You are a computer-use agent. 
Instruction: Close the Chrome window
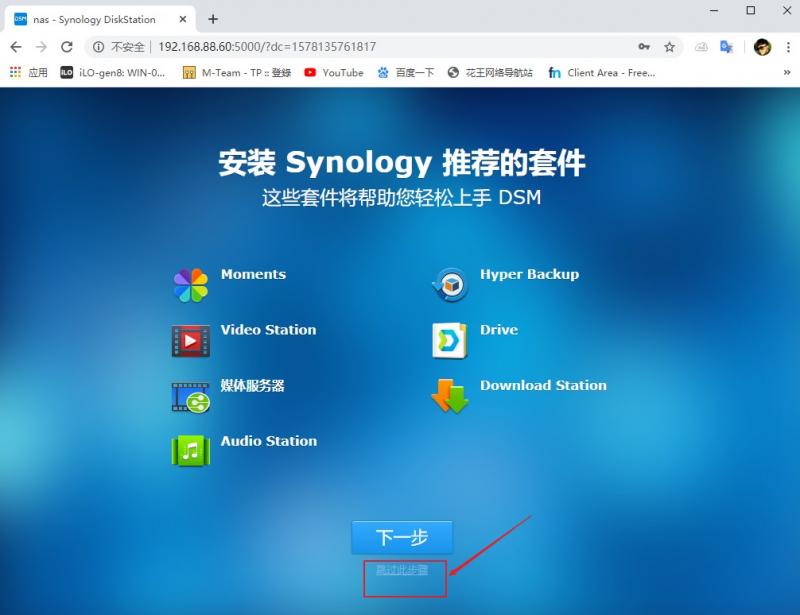tap(787, 10)
